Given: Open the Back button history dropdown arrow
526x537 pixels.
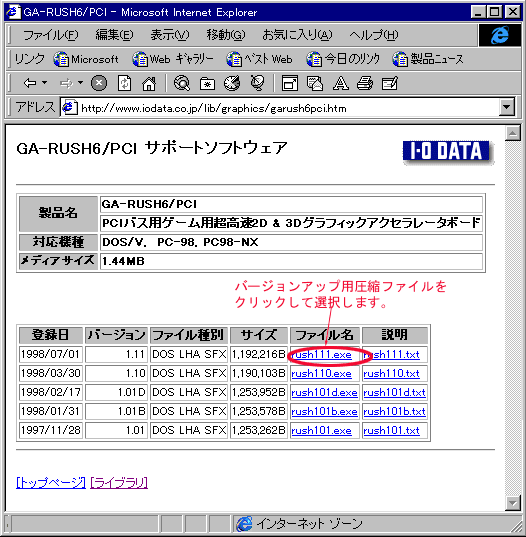Looking at the screenshot, I should tap(45, 83).
